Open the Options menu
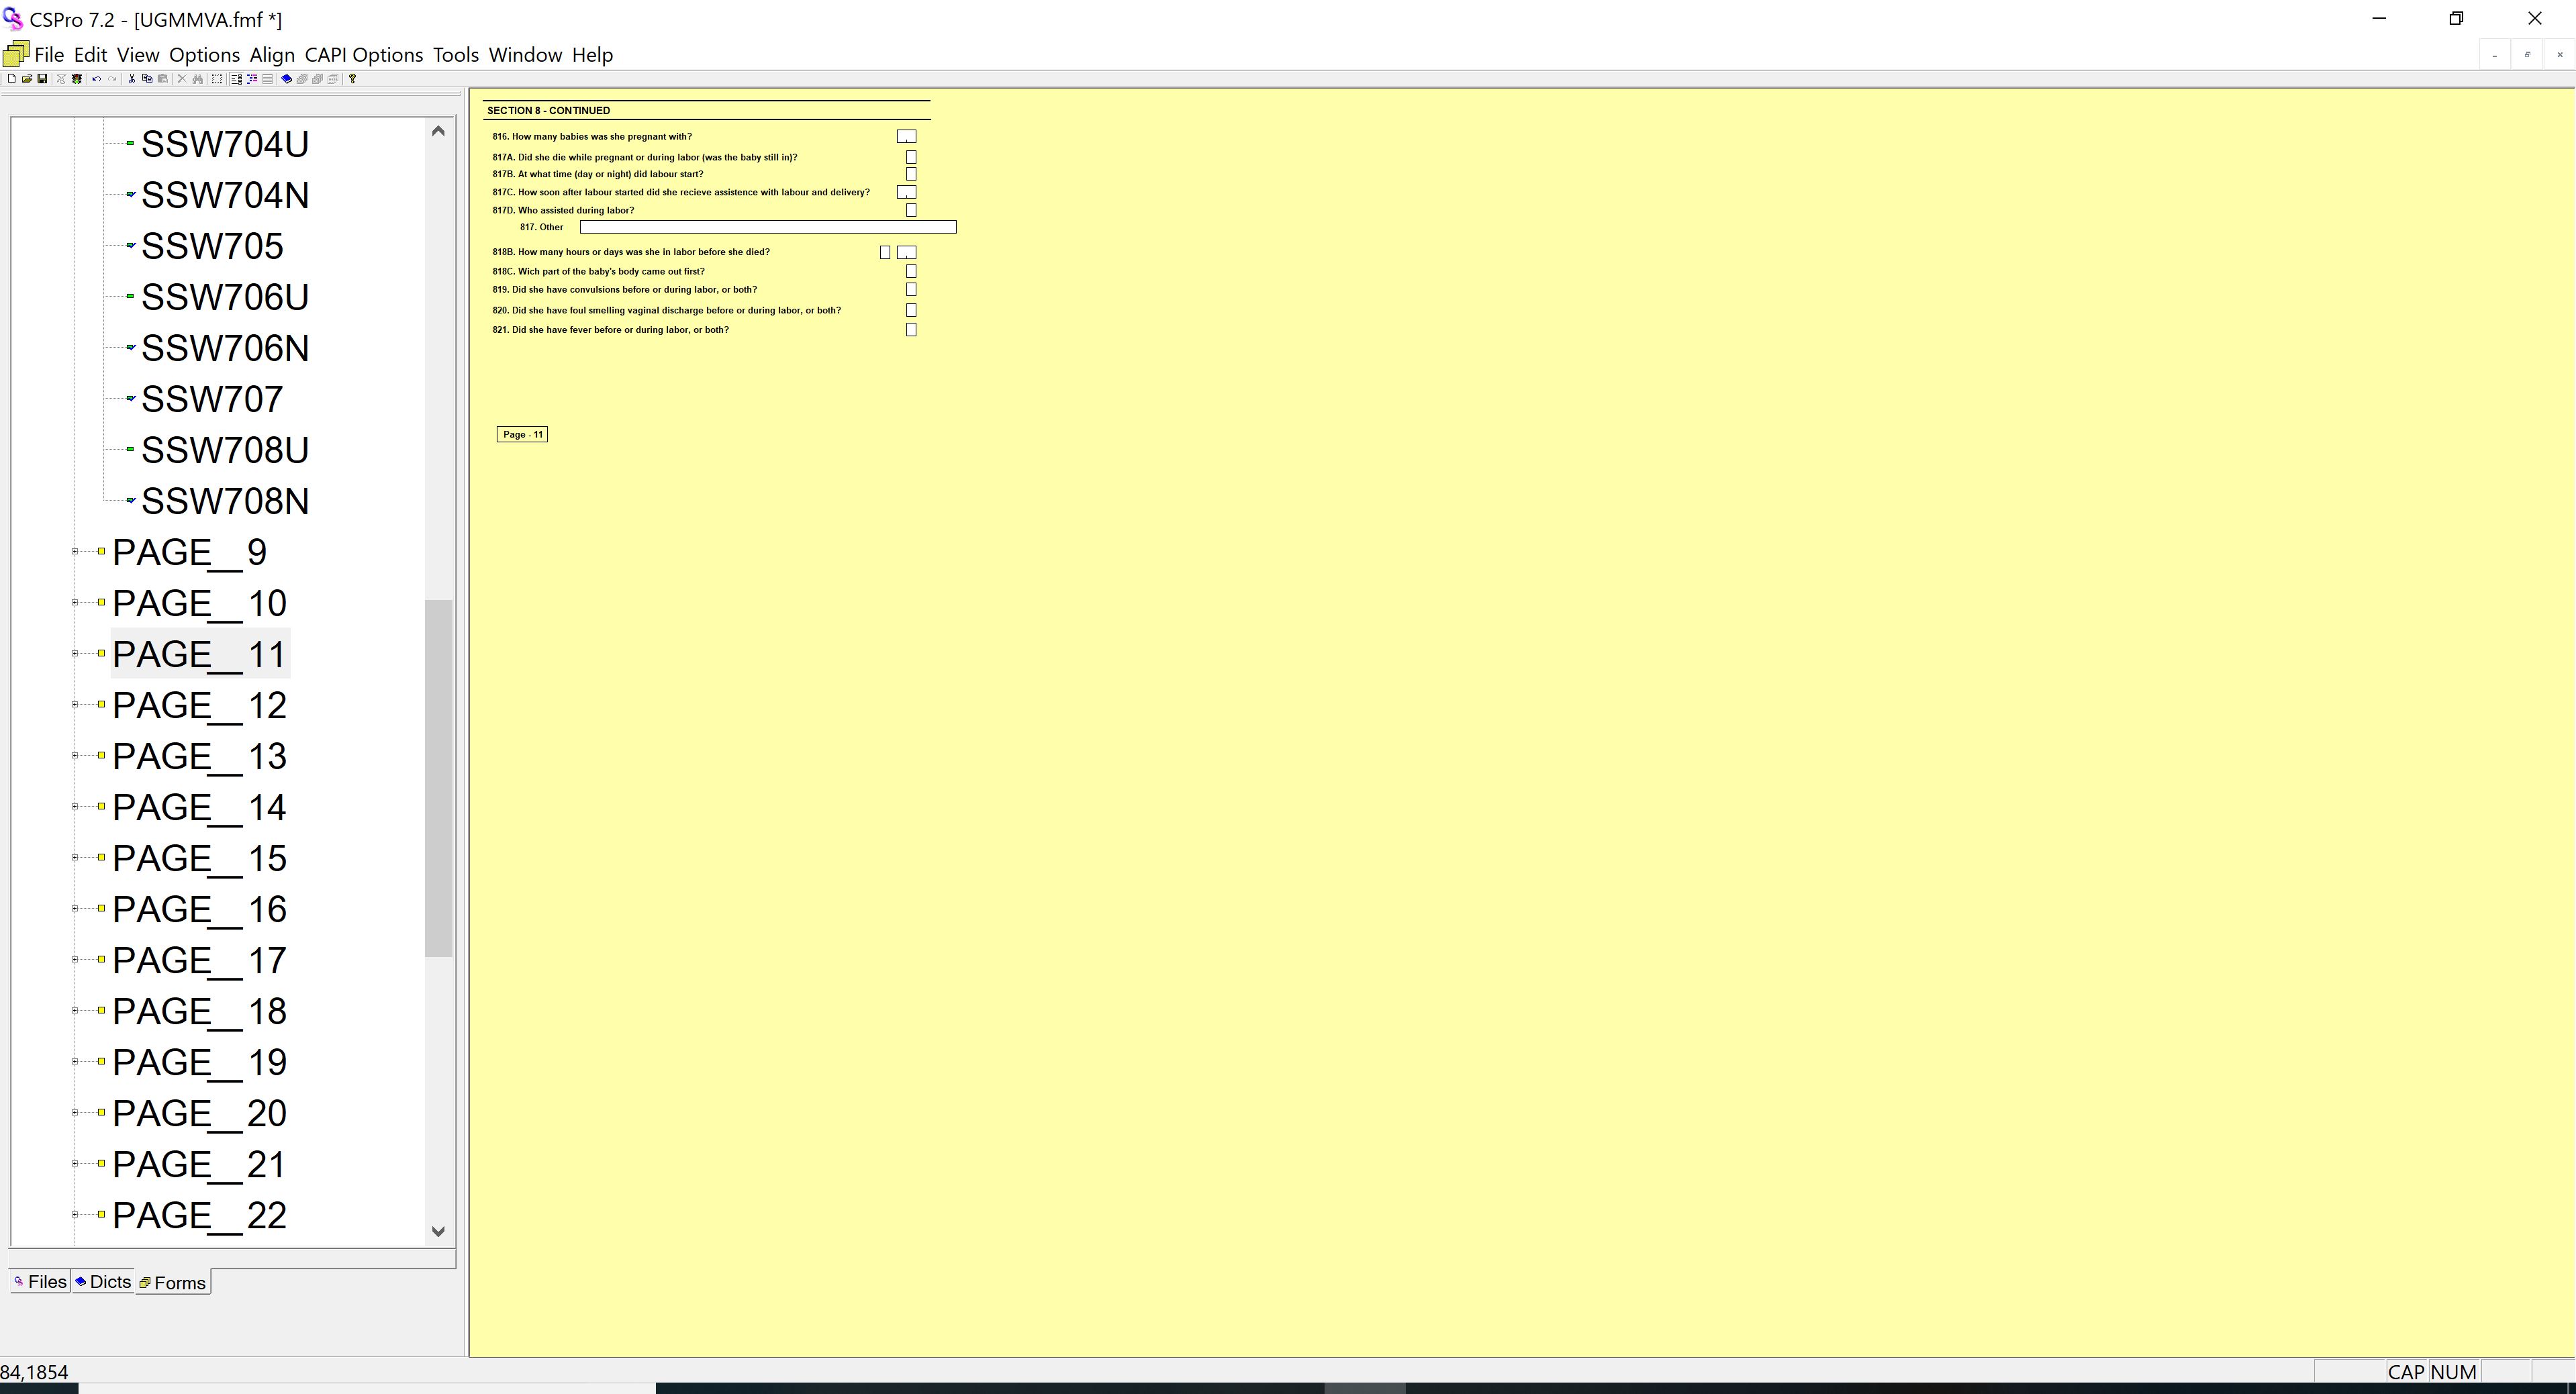 (x=204, y=55)
